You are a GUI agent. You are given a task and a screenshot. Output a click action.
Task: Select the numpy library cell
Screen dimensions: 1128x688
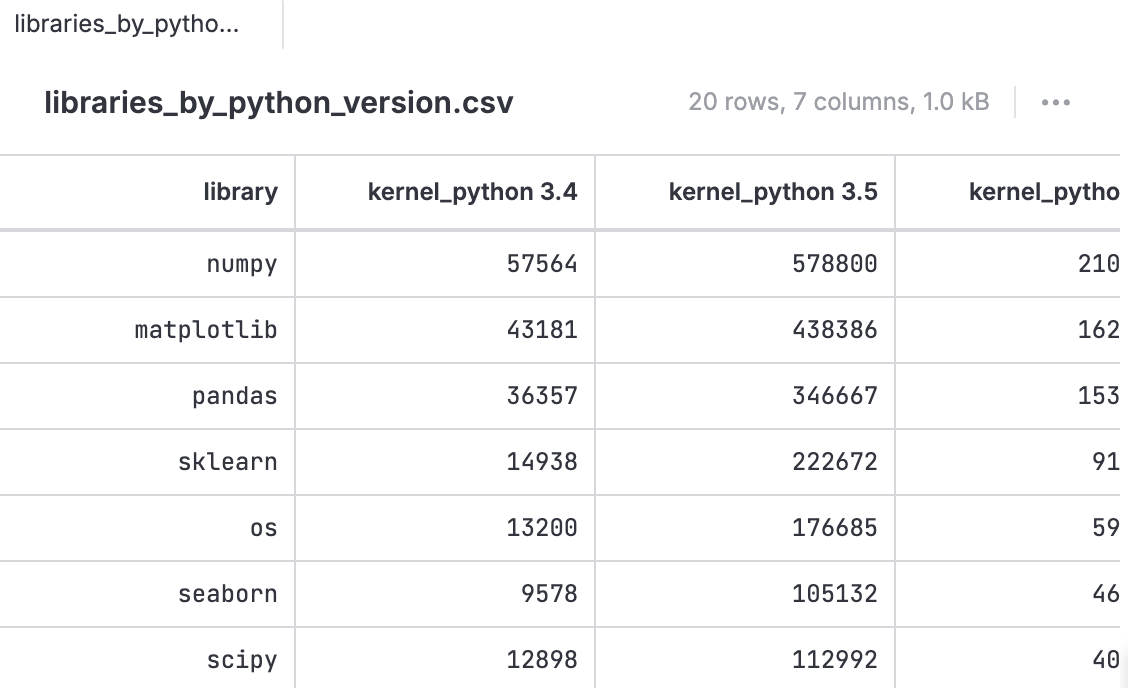tap(241, 264)
